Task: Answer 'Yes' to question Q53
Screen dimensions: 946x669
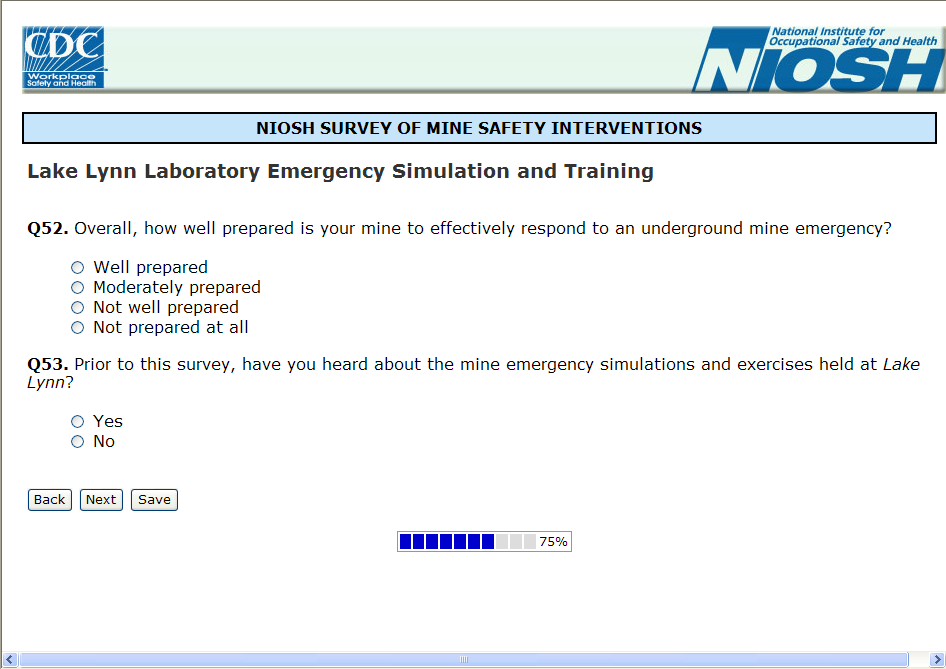Action: (78, 422)
